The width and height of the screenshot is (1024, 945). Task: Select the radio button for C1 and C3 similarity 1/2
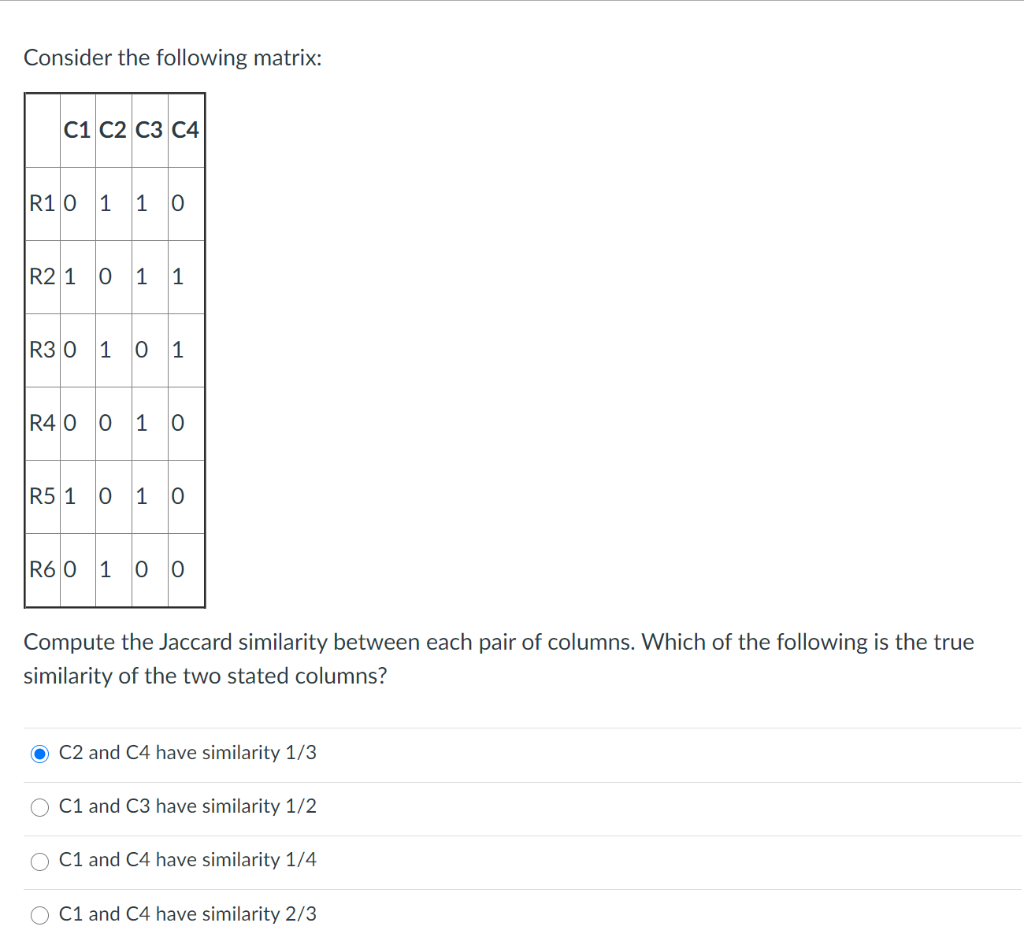click(x=39, y=807)
